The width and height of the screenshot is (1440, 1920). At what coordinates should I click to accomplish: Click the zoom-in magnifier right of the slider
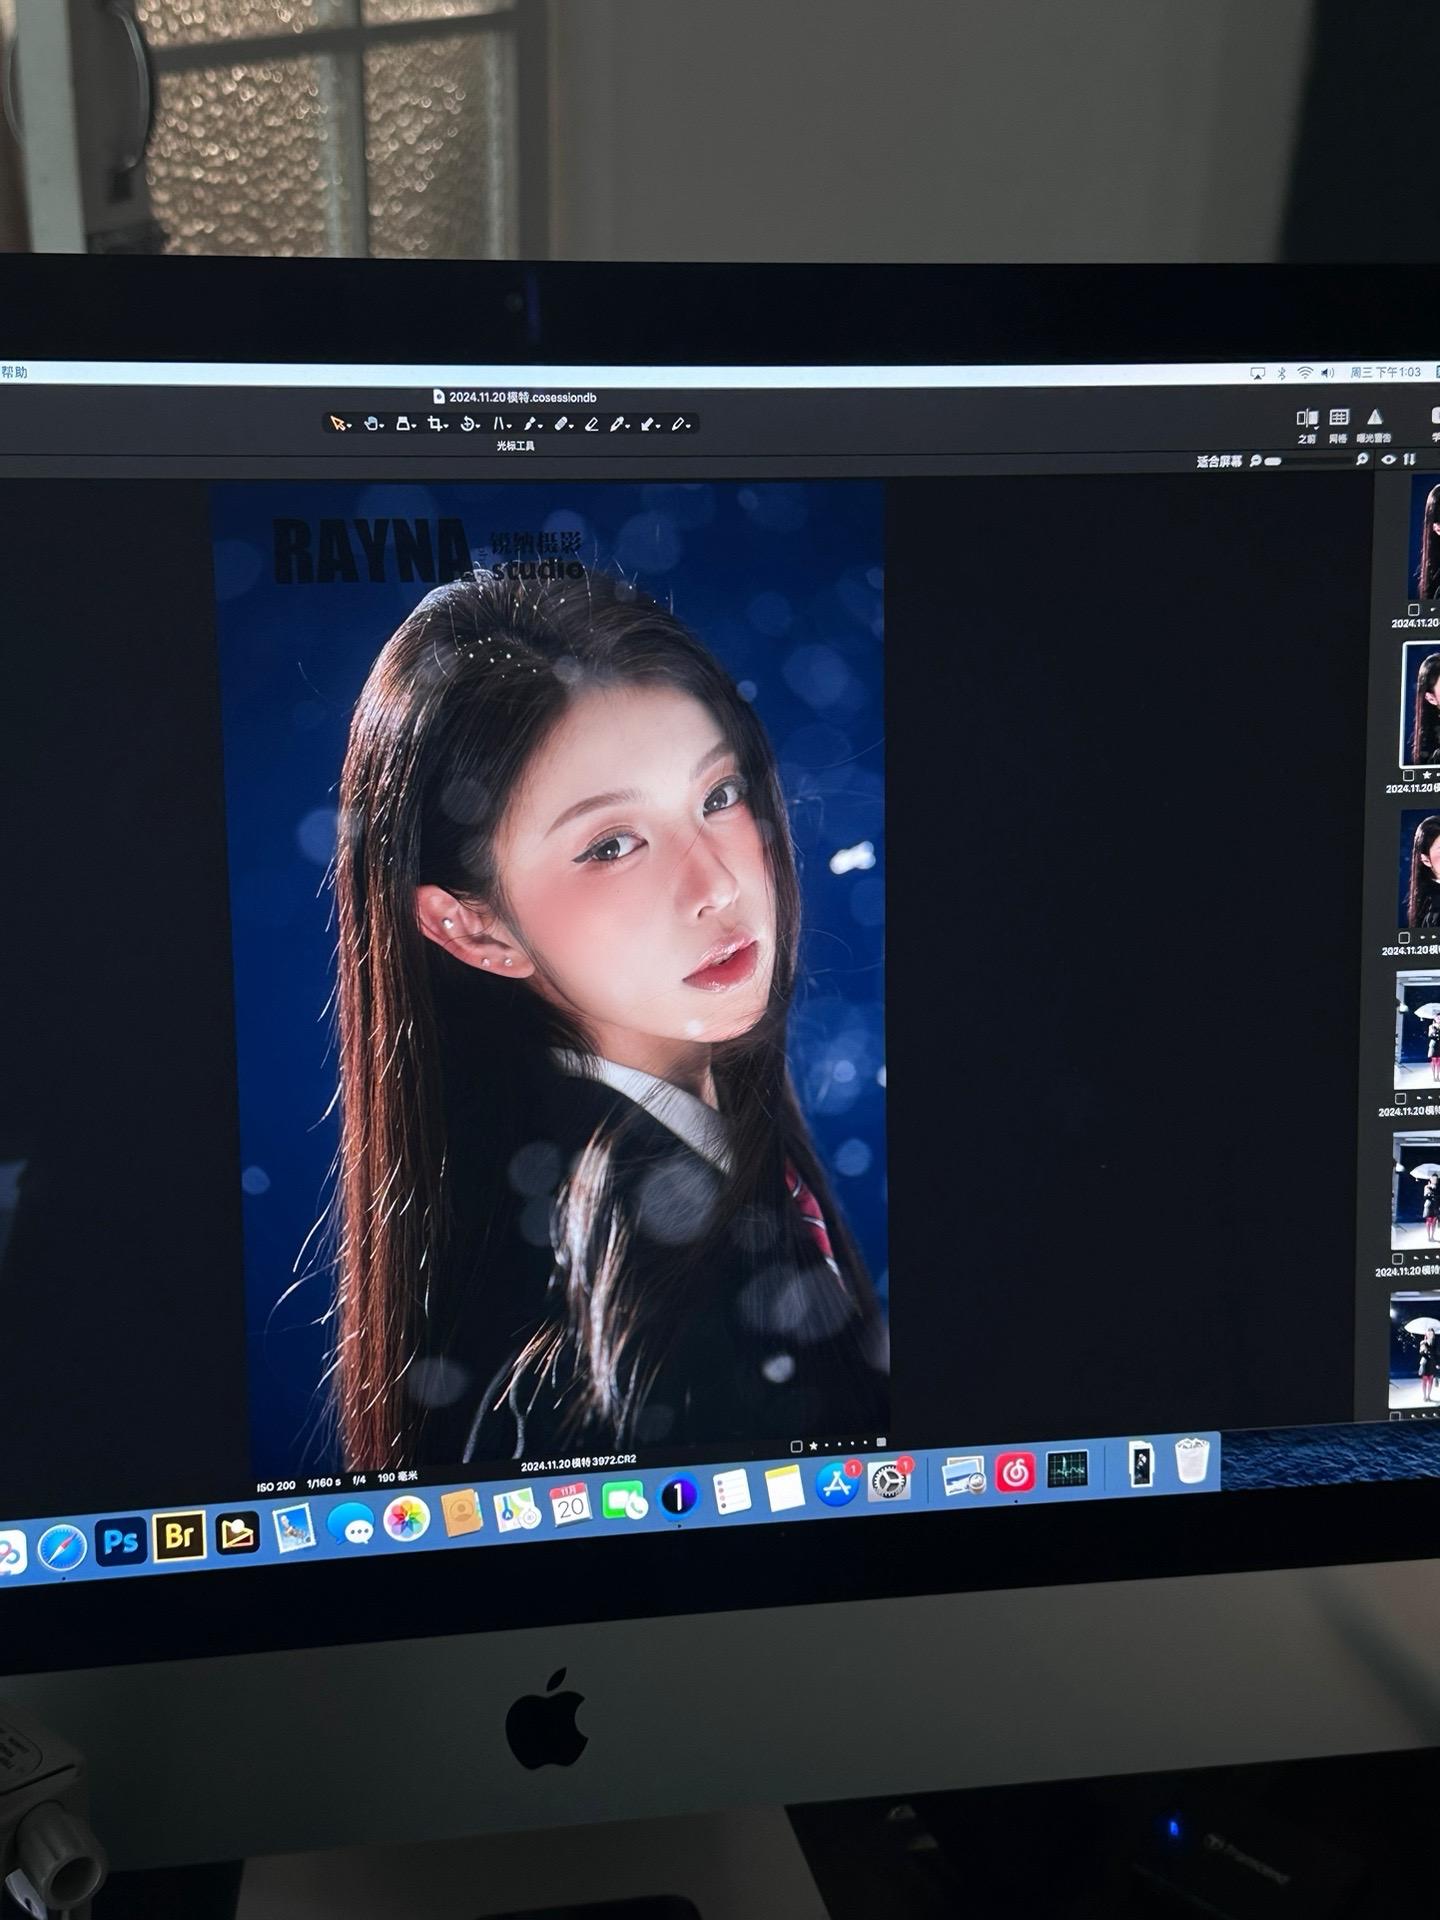click(1361, 459)
